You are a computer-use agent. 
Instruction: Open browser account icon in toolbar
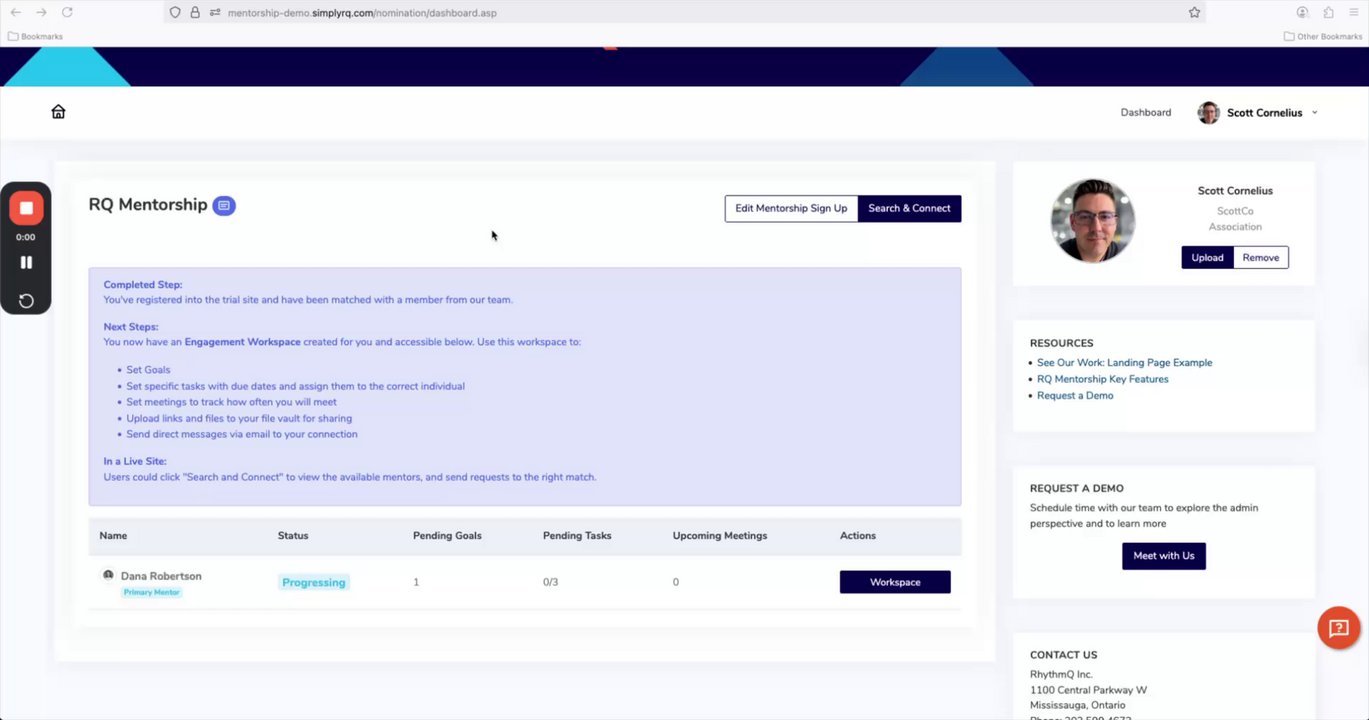pyautogui.click(x=1302, y=12)
